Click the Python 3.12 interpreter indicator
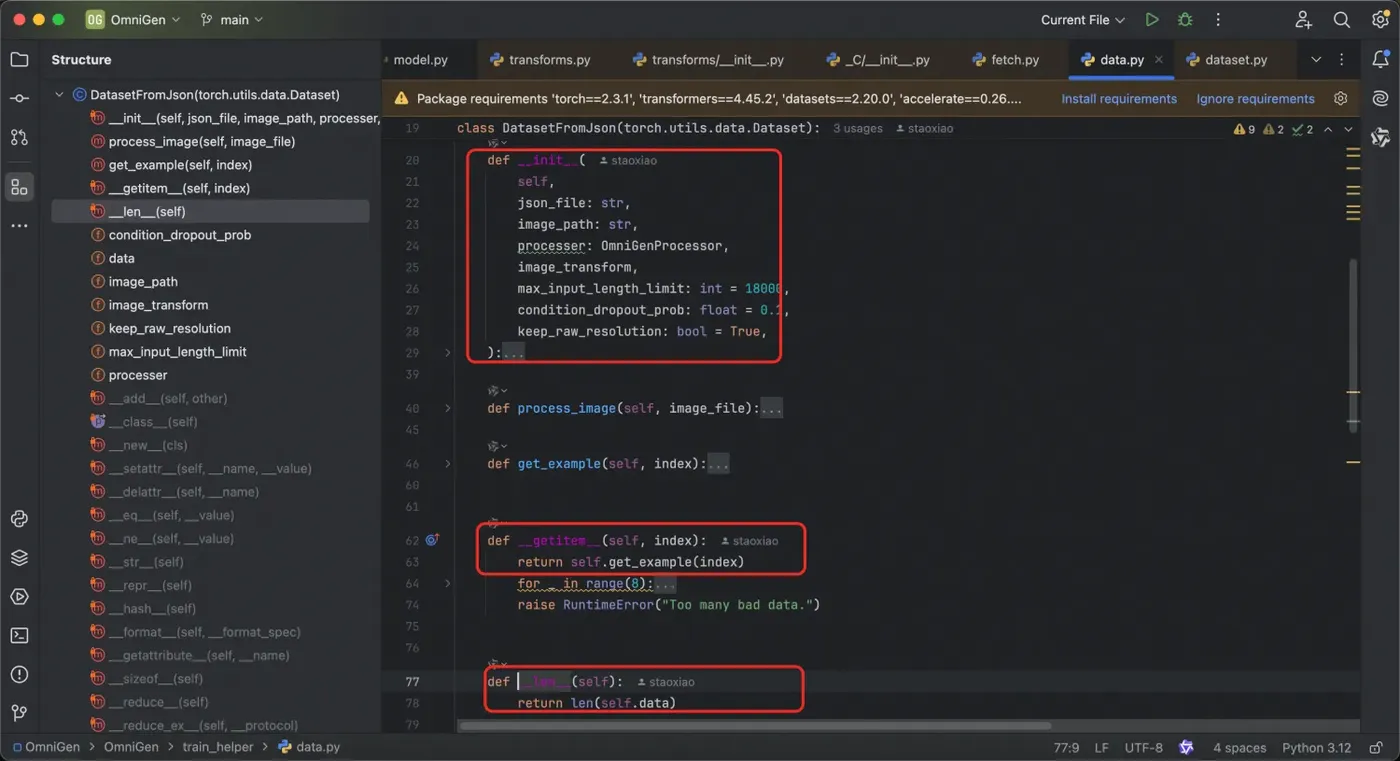This screenshot has height=761, width=1400. click(1316, 748)
